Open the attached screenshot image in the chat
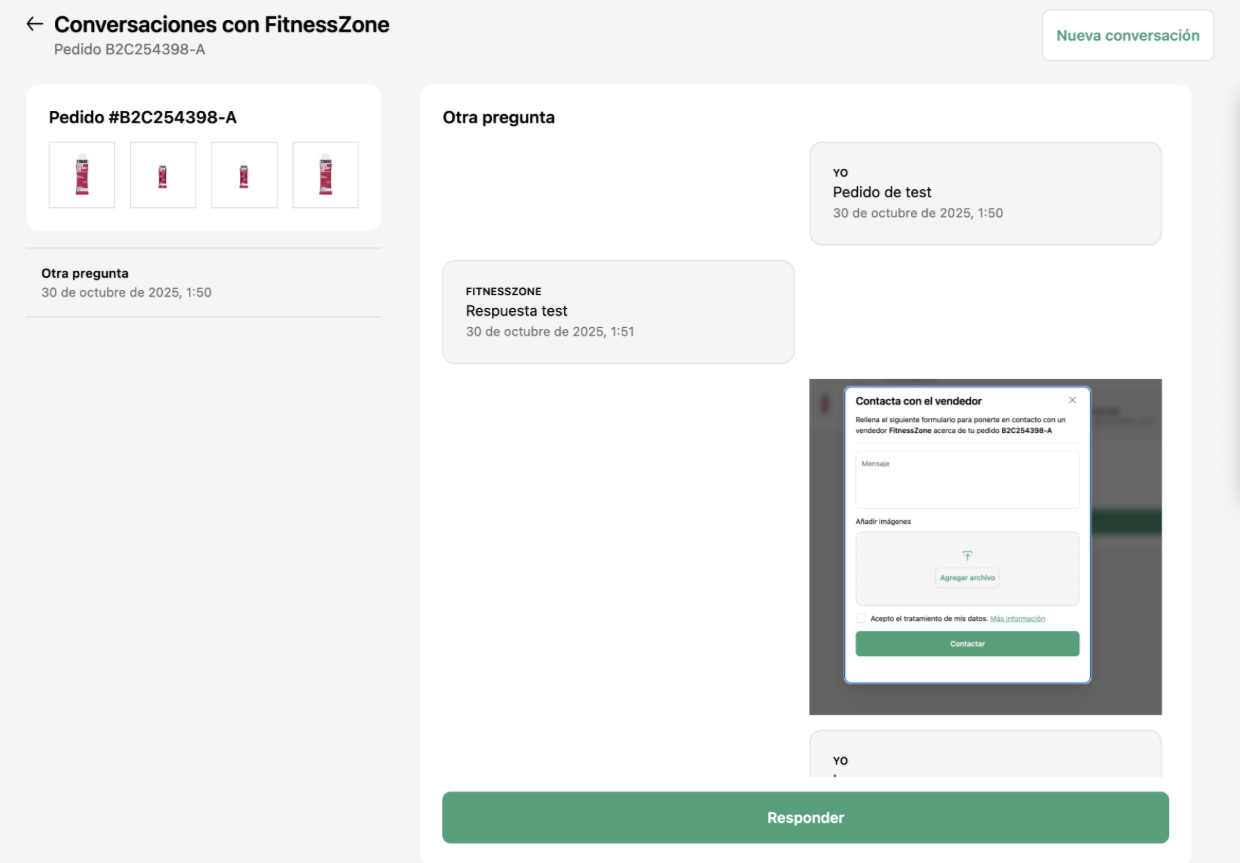Screen dimensions: 1240x863 [x=985, y=547]
